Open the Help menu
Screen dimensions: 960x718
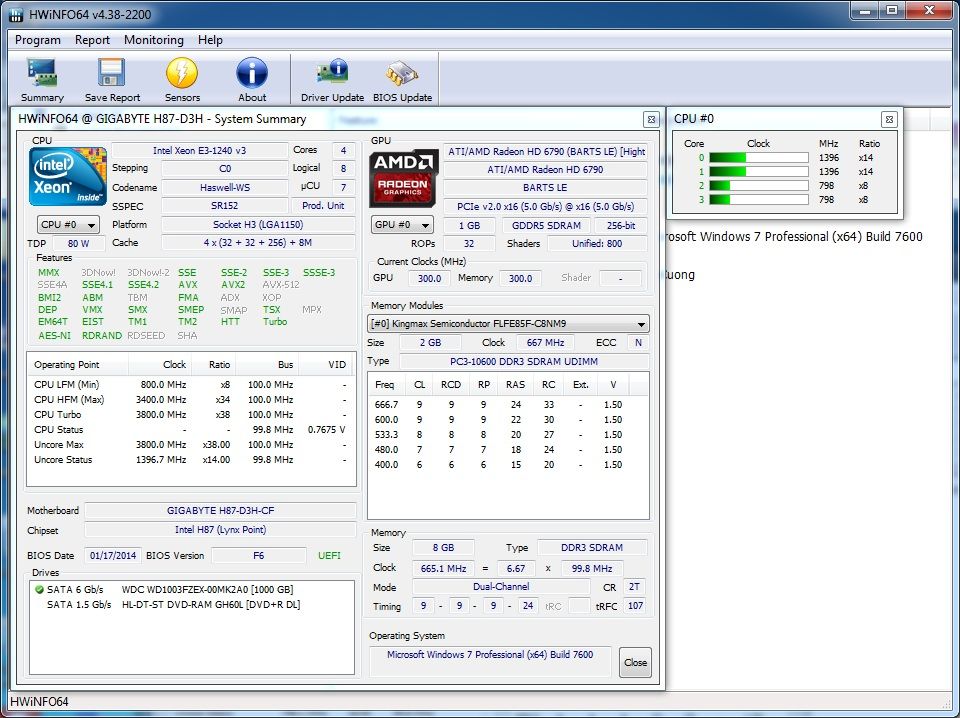pyautogui.click(x=210, y=40)
